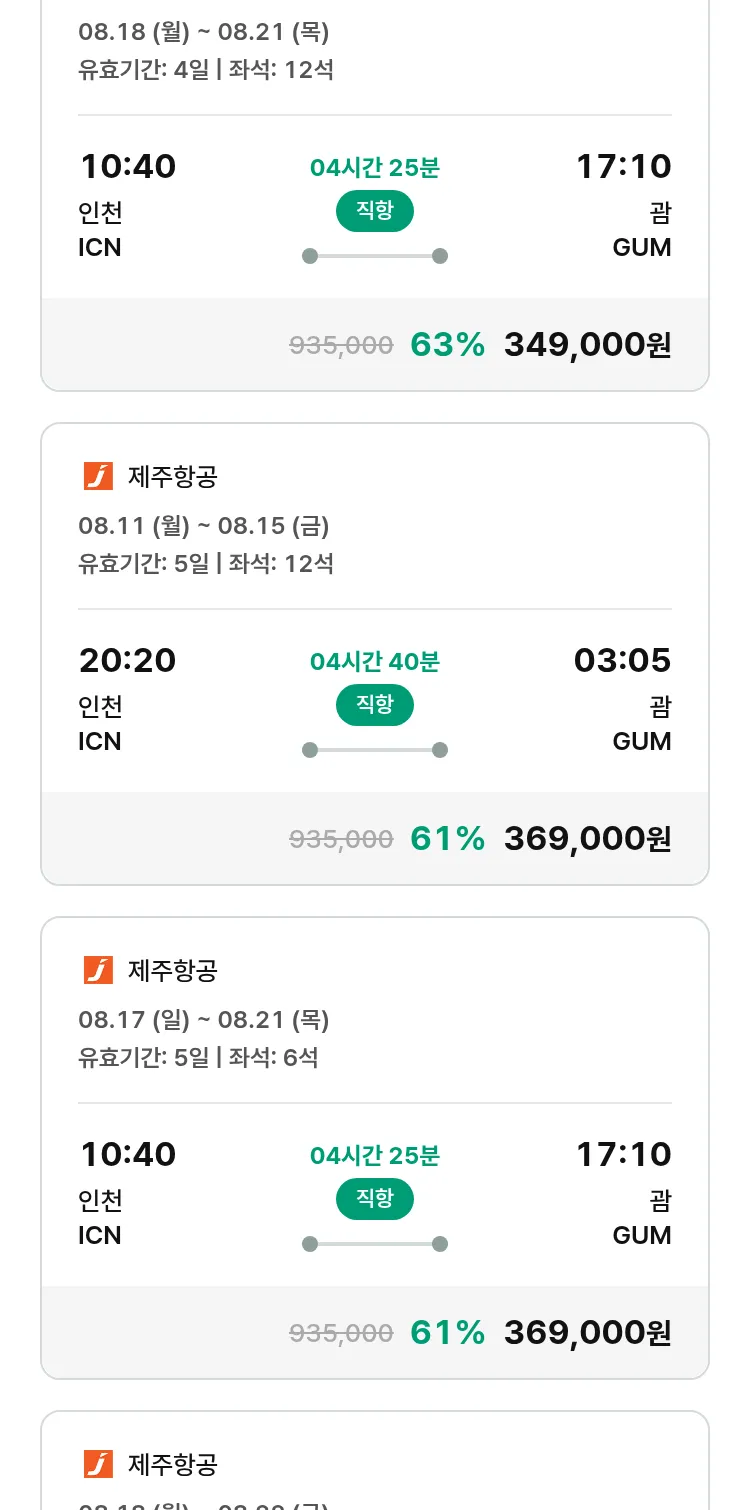Click the route line under the 20:20 flight's 직항 badge
The image size is (750, 1510).
374,750
